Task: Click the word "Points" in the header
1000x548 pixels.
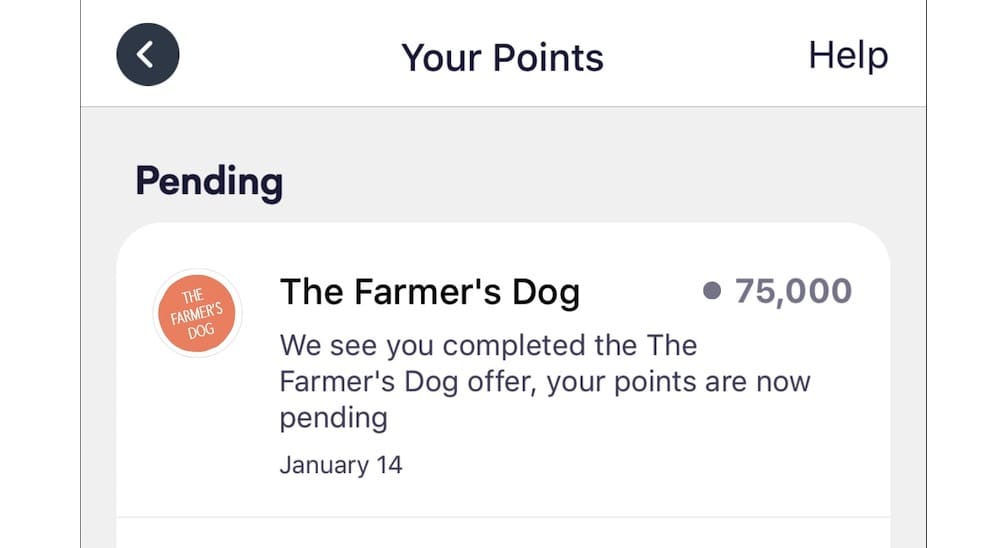Action: (x=549, y=57)
